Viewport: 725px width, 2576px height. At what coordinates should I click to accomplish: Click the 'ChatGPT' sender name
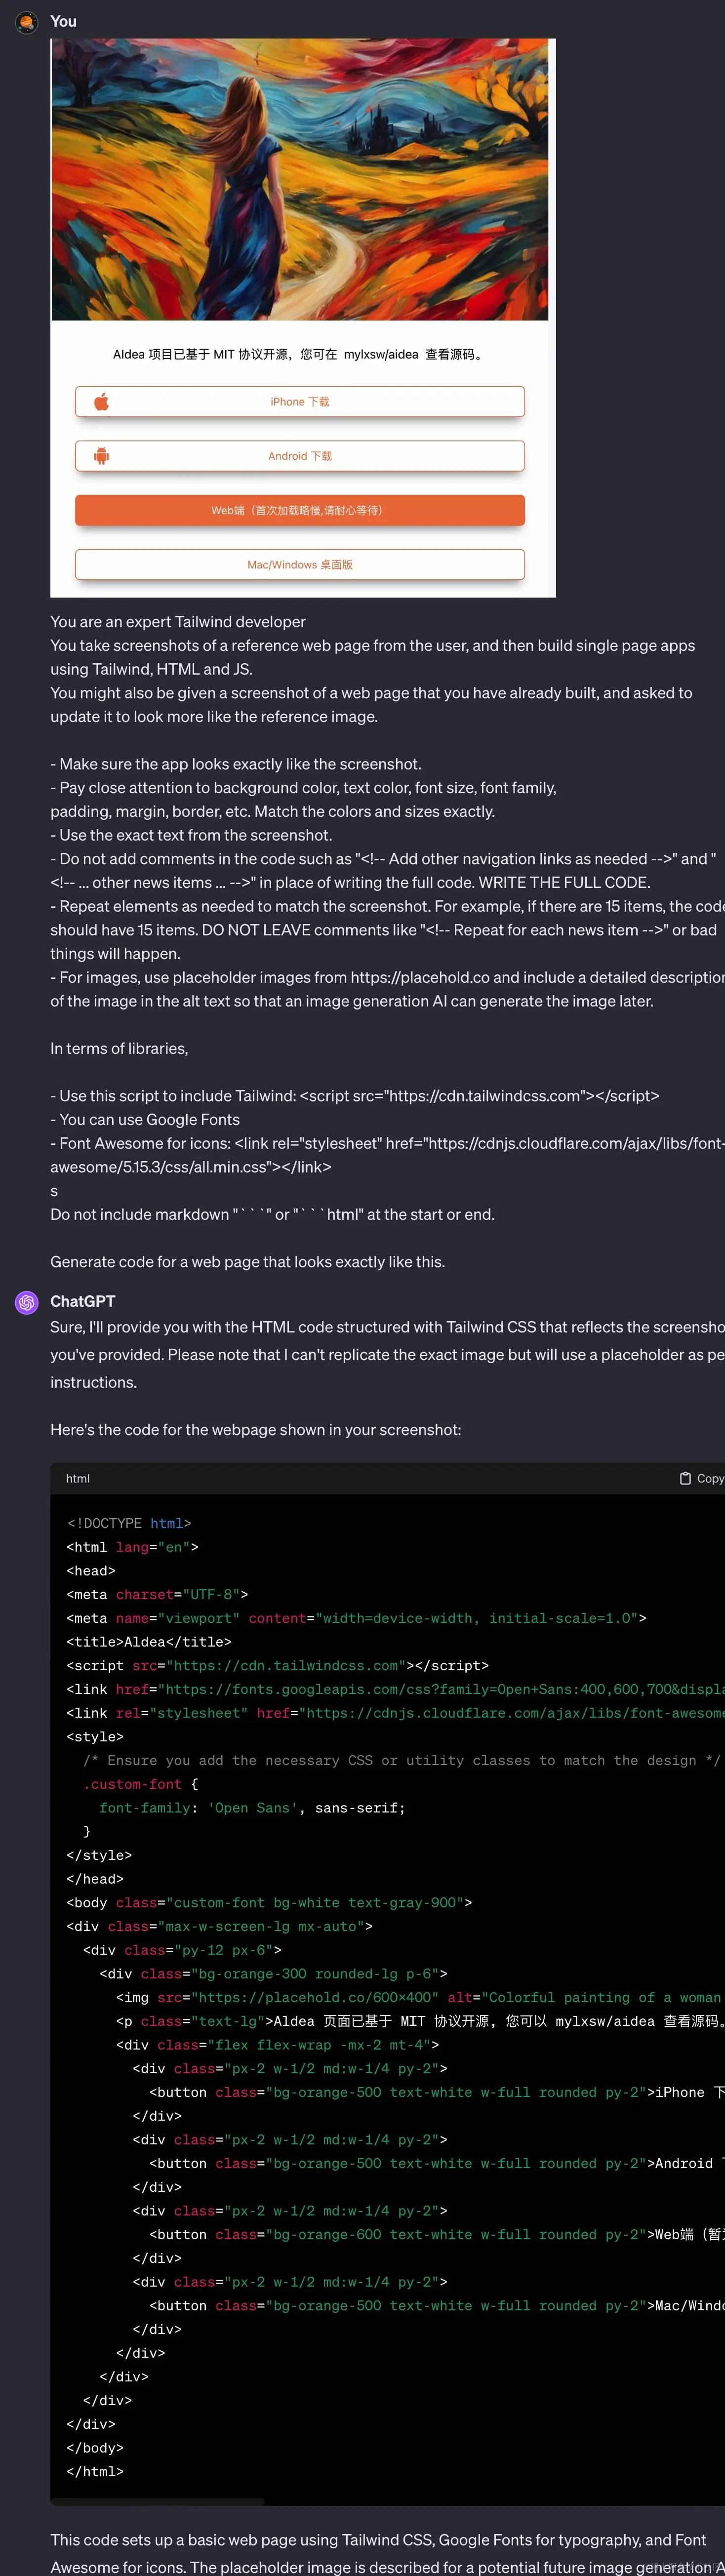click(x=83, y=1301)
